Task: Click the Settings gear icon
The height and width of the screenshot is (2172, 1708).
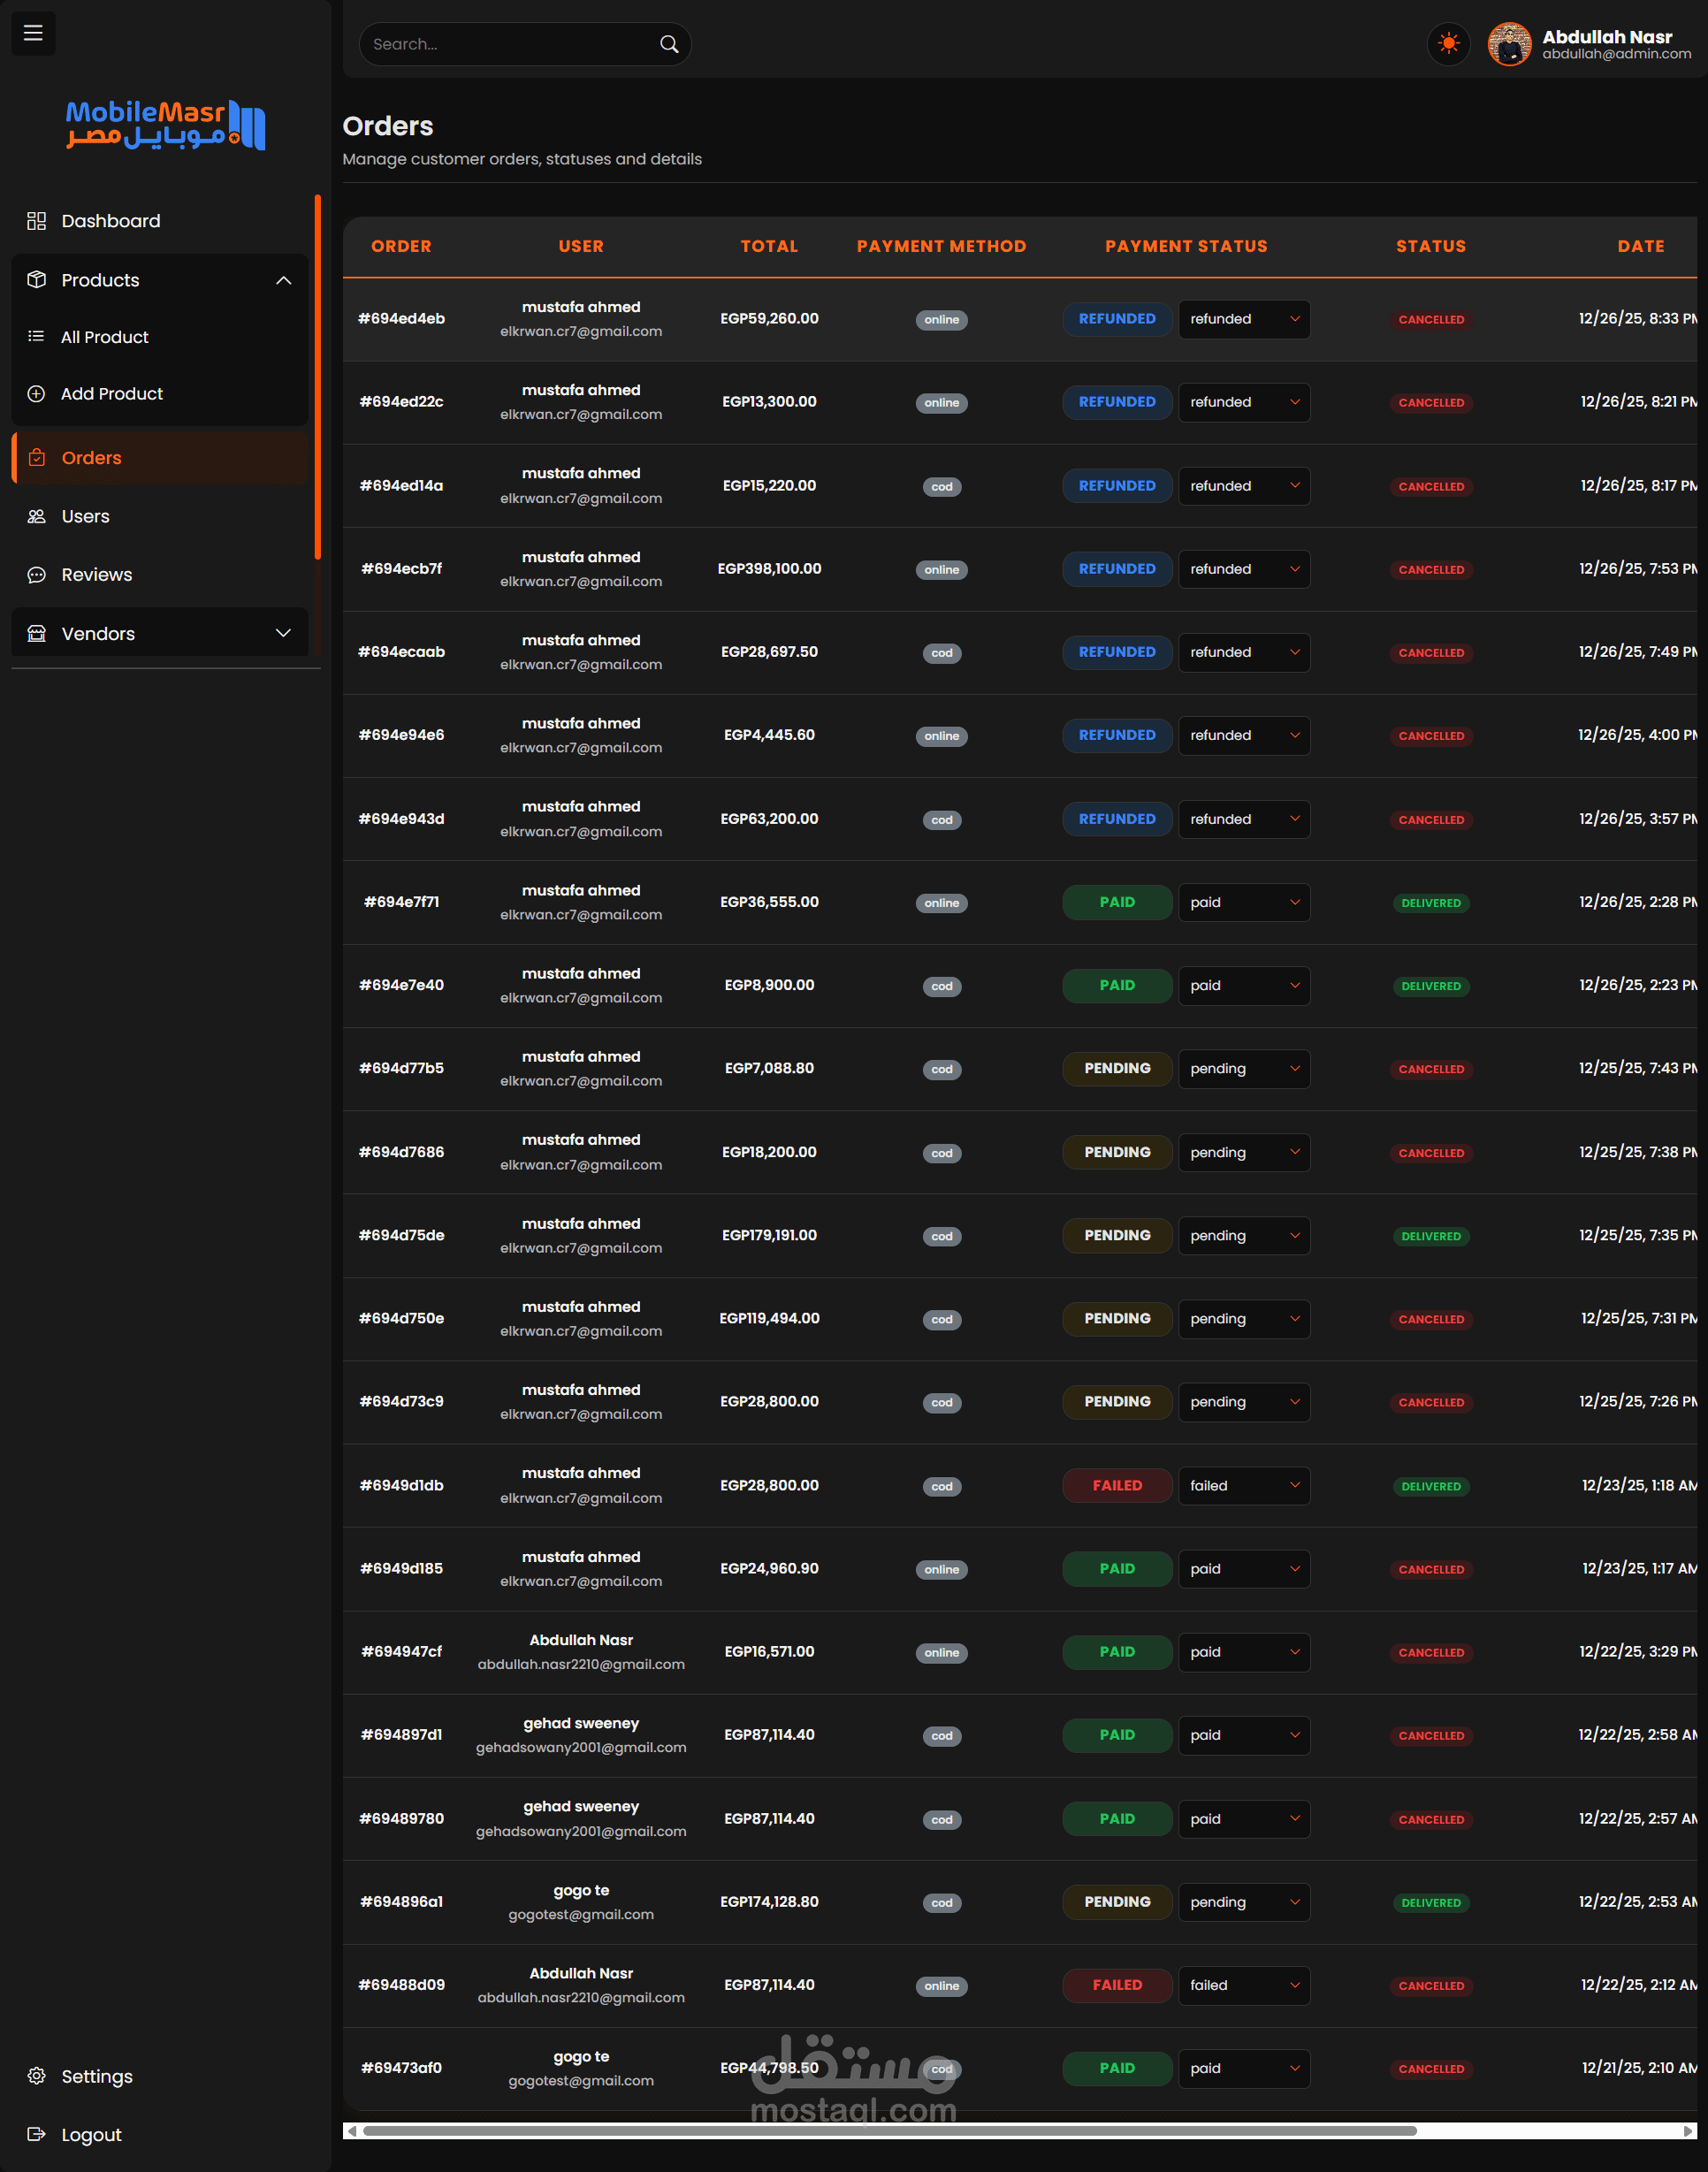Action: [37, 2076]
